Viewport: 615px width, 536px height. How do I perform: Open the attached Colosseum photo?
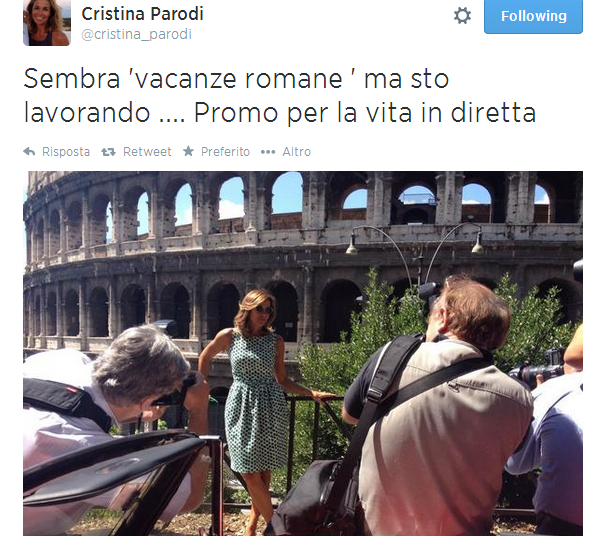(x=303, y=353)
